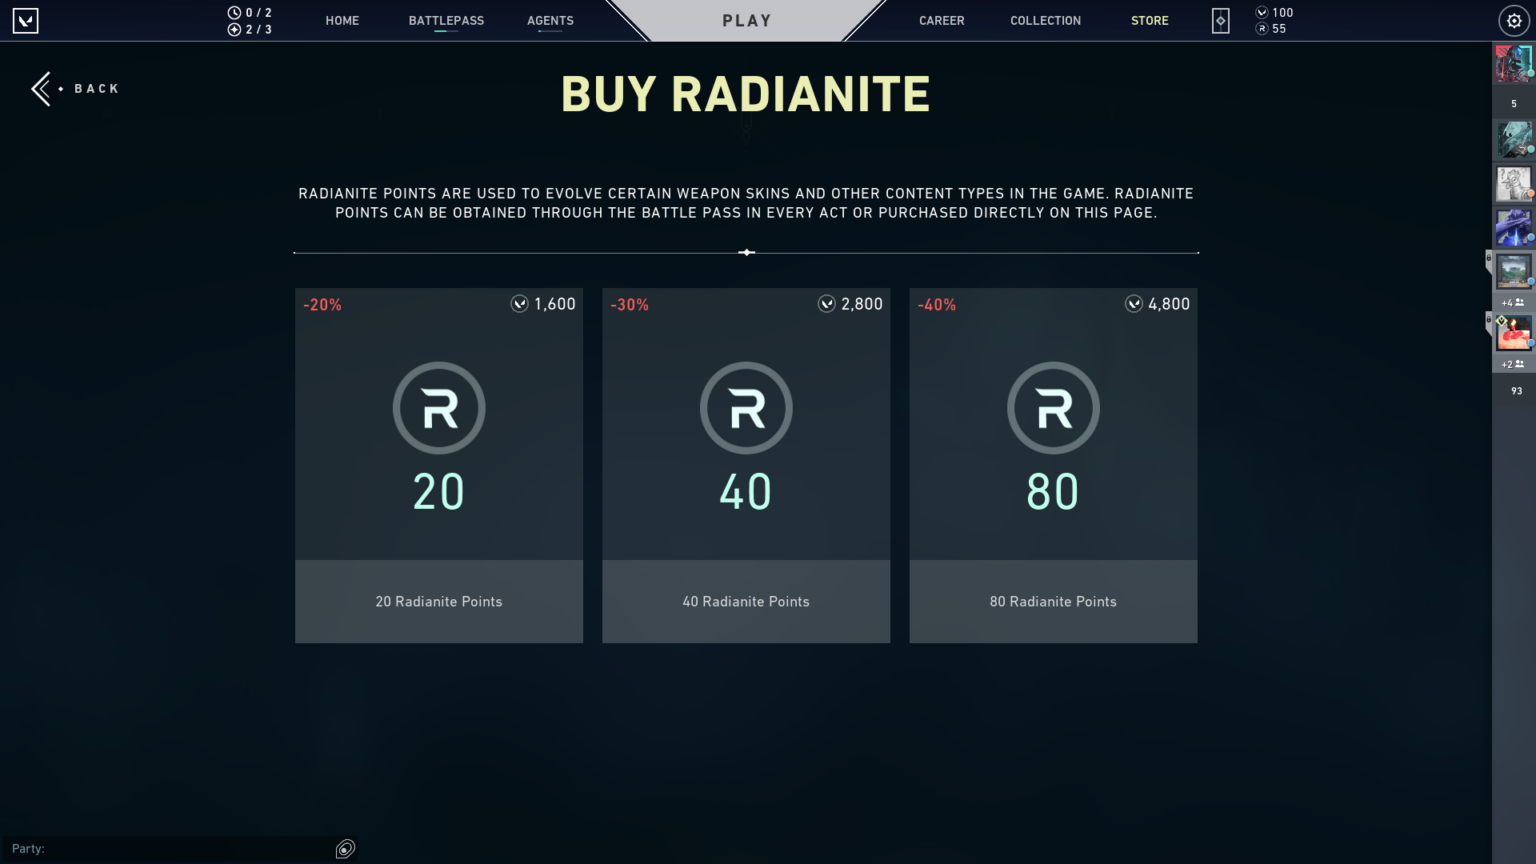
Task: Go to the Home tab
Action: click(x=342, y=20)
